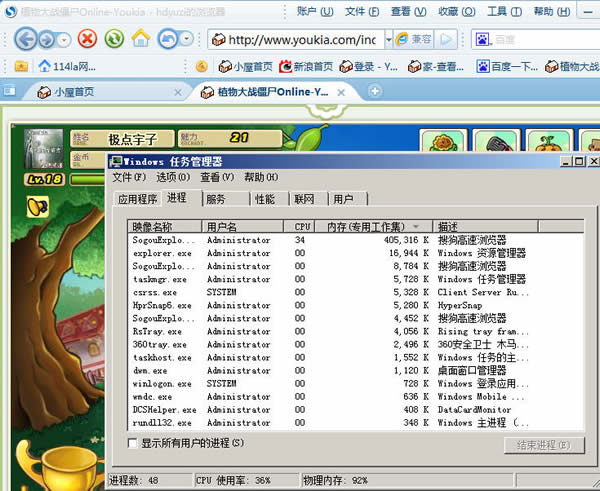Viewport: 600px width, 491px height.
Task: Open 114la bookmark
Action: pos(67,67)
